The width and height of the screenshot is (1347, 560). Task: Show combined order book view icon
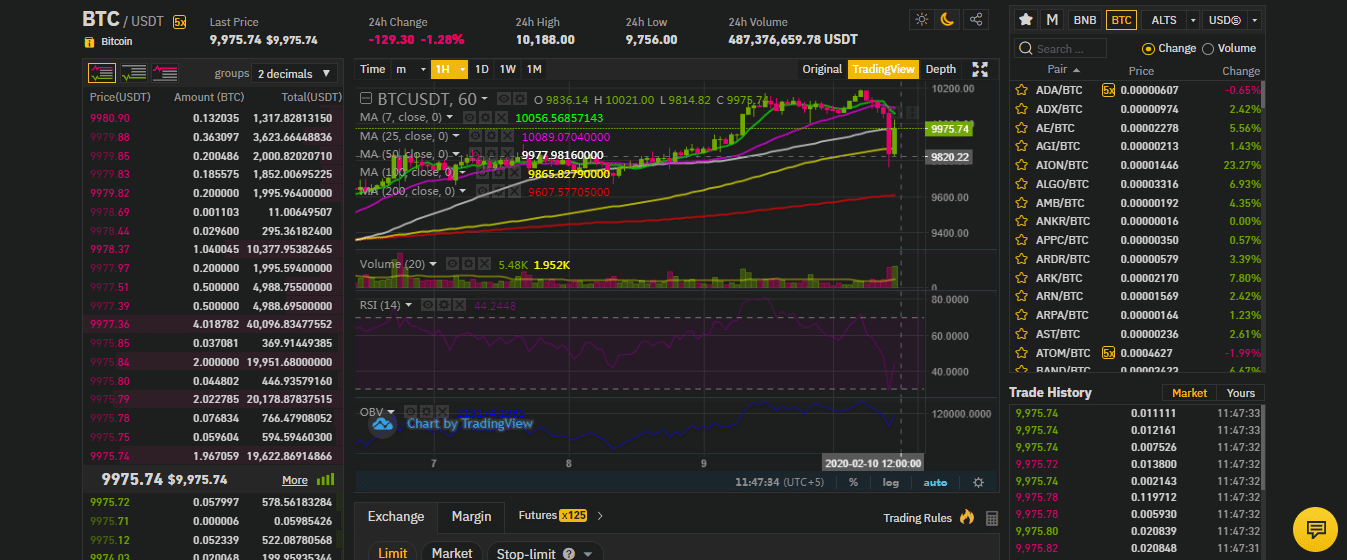pyautogui.click(x=102, y=73)
